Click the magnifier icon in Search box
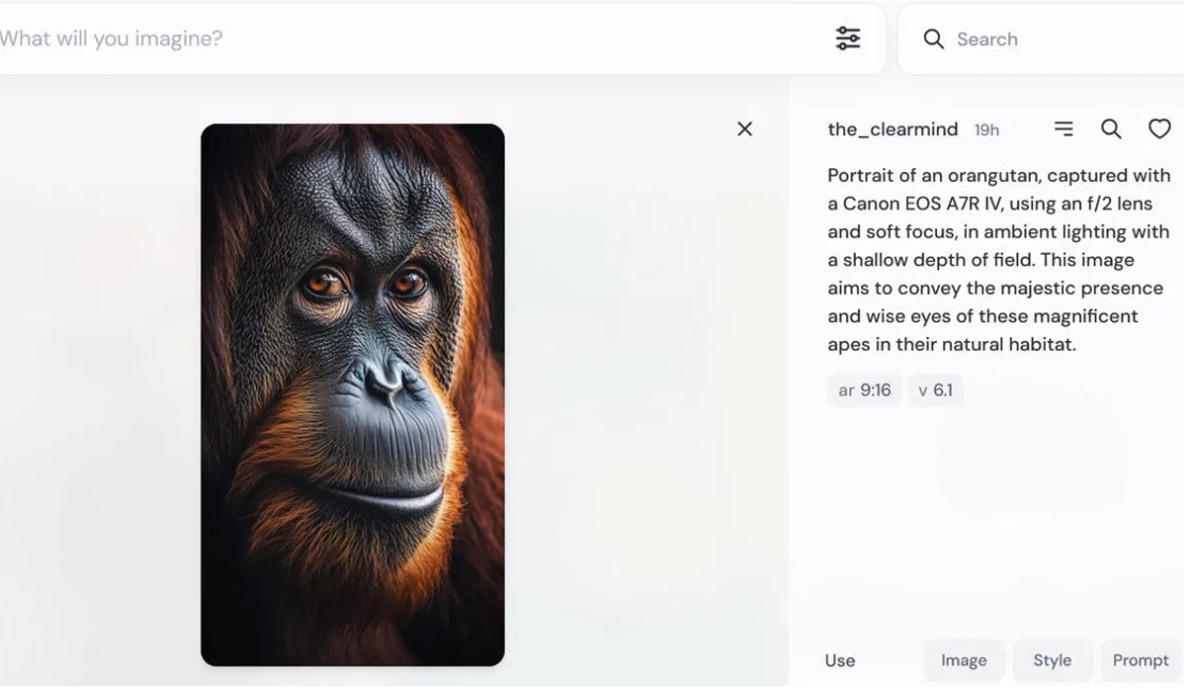 tap(933, 39)
